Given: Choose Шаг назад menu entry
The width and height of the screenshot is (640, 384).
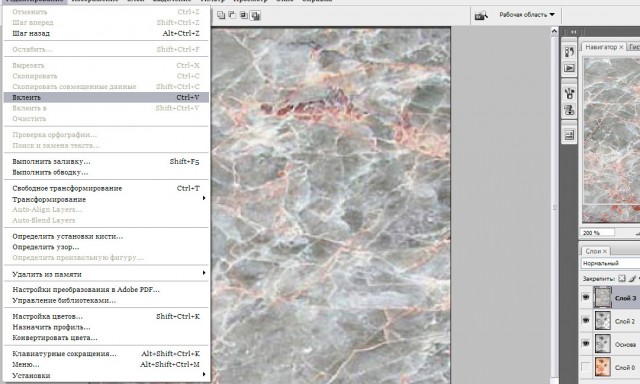Looking at the screenshot, I should [x=106, y=33].
